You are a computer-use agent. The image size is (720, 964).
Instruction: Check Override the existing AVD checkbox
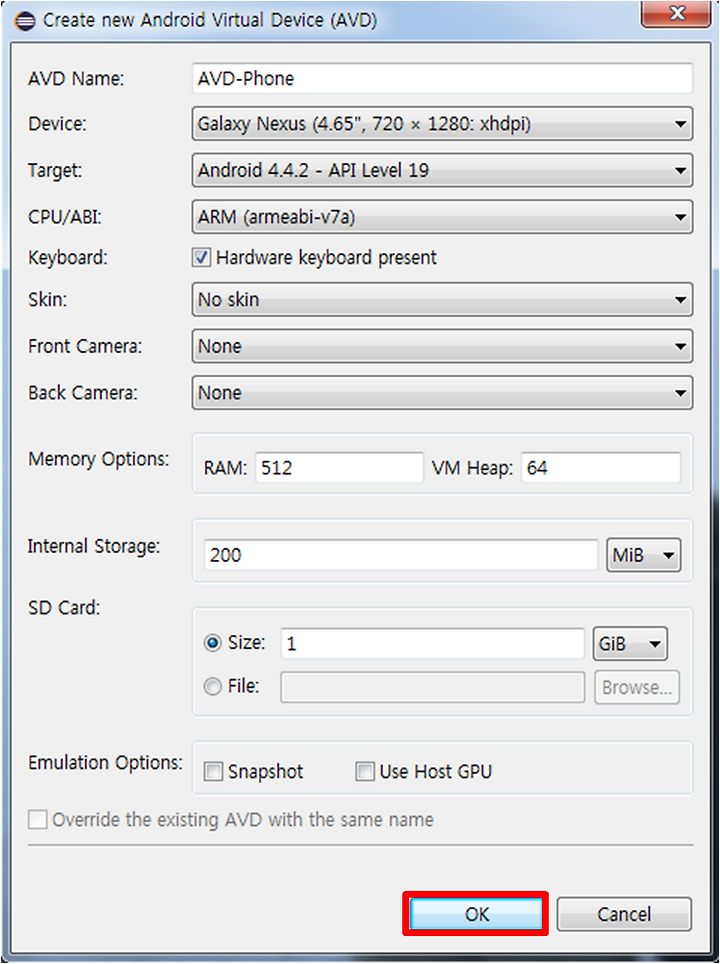[38, 820]
